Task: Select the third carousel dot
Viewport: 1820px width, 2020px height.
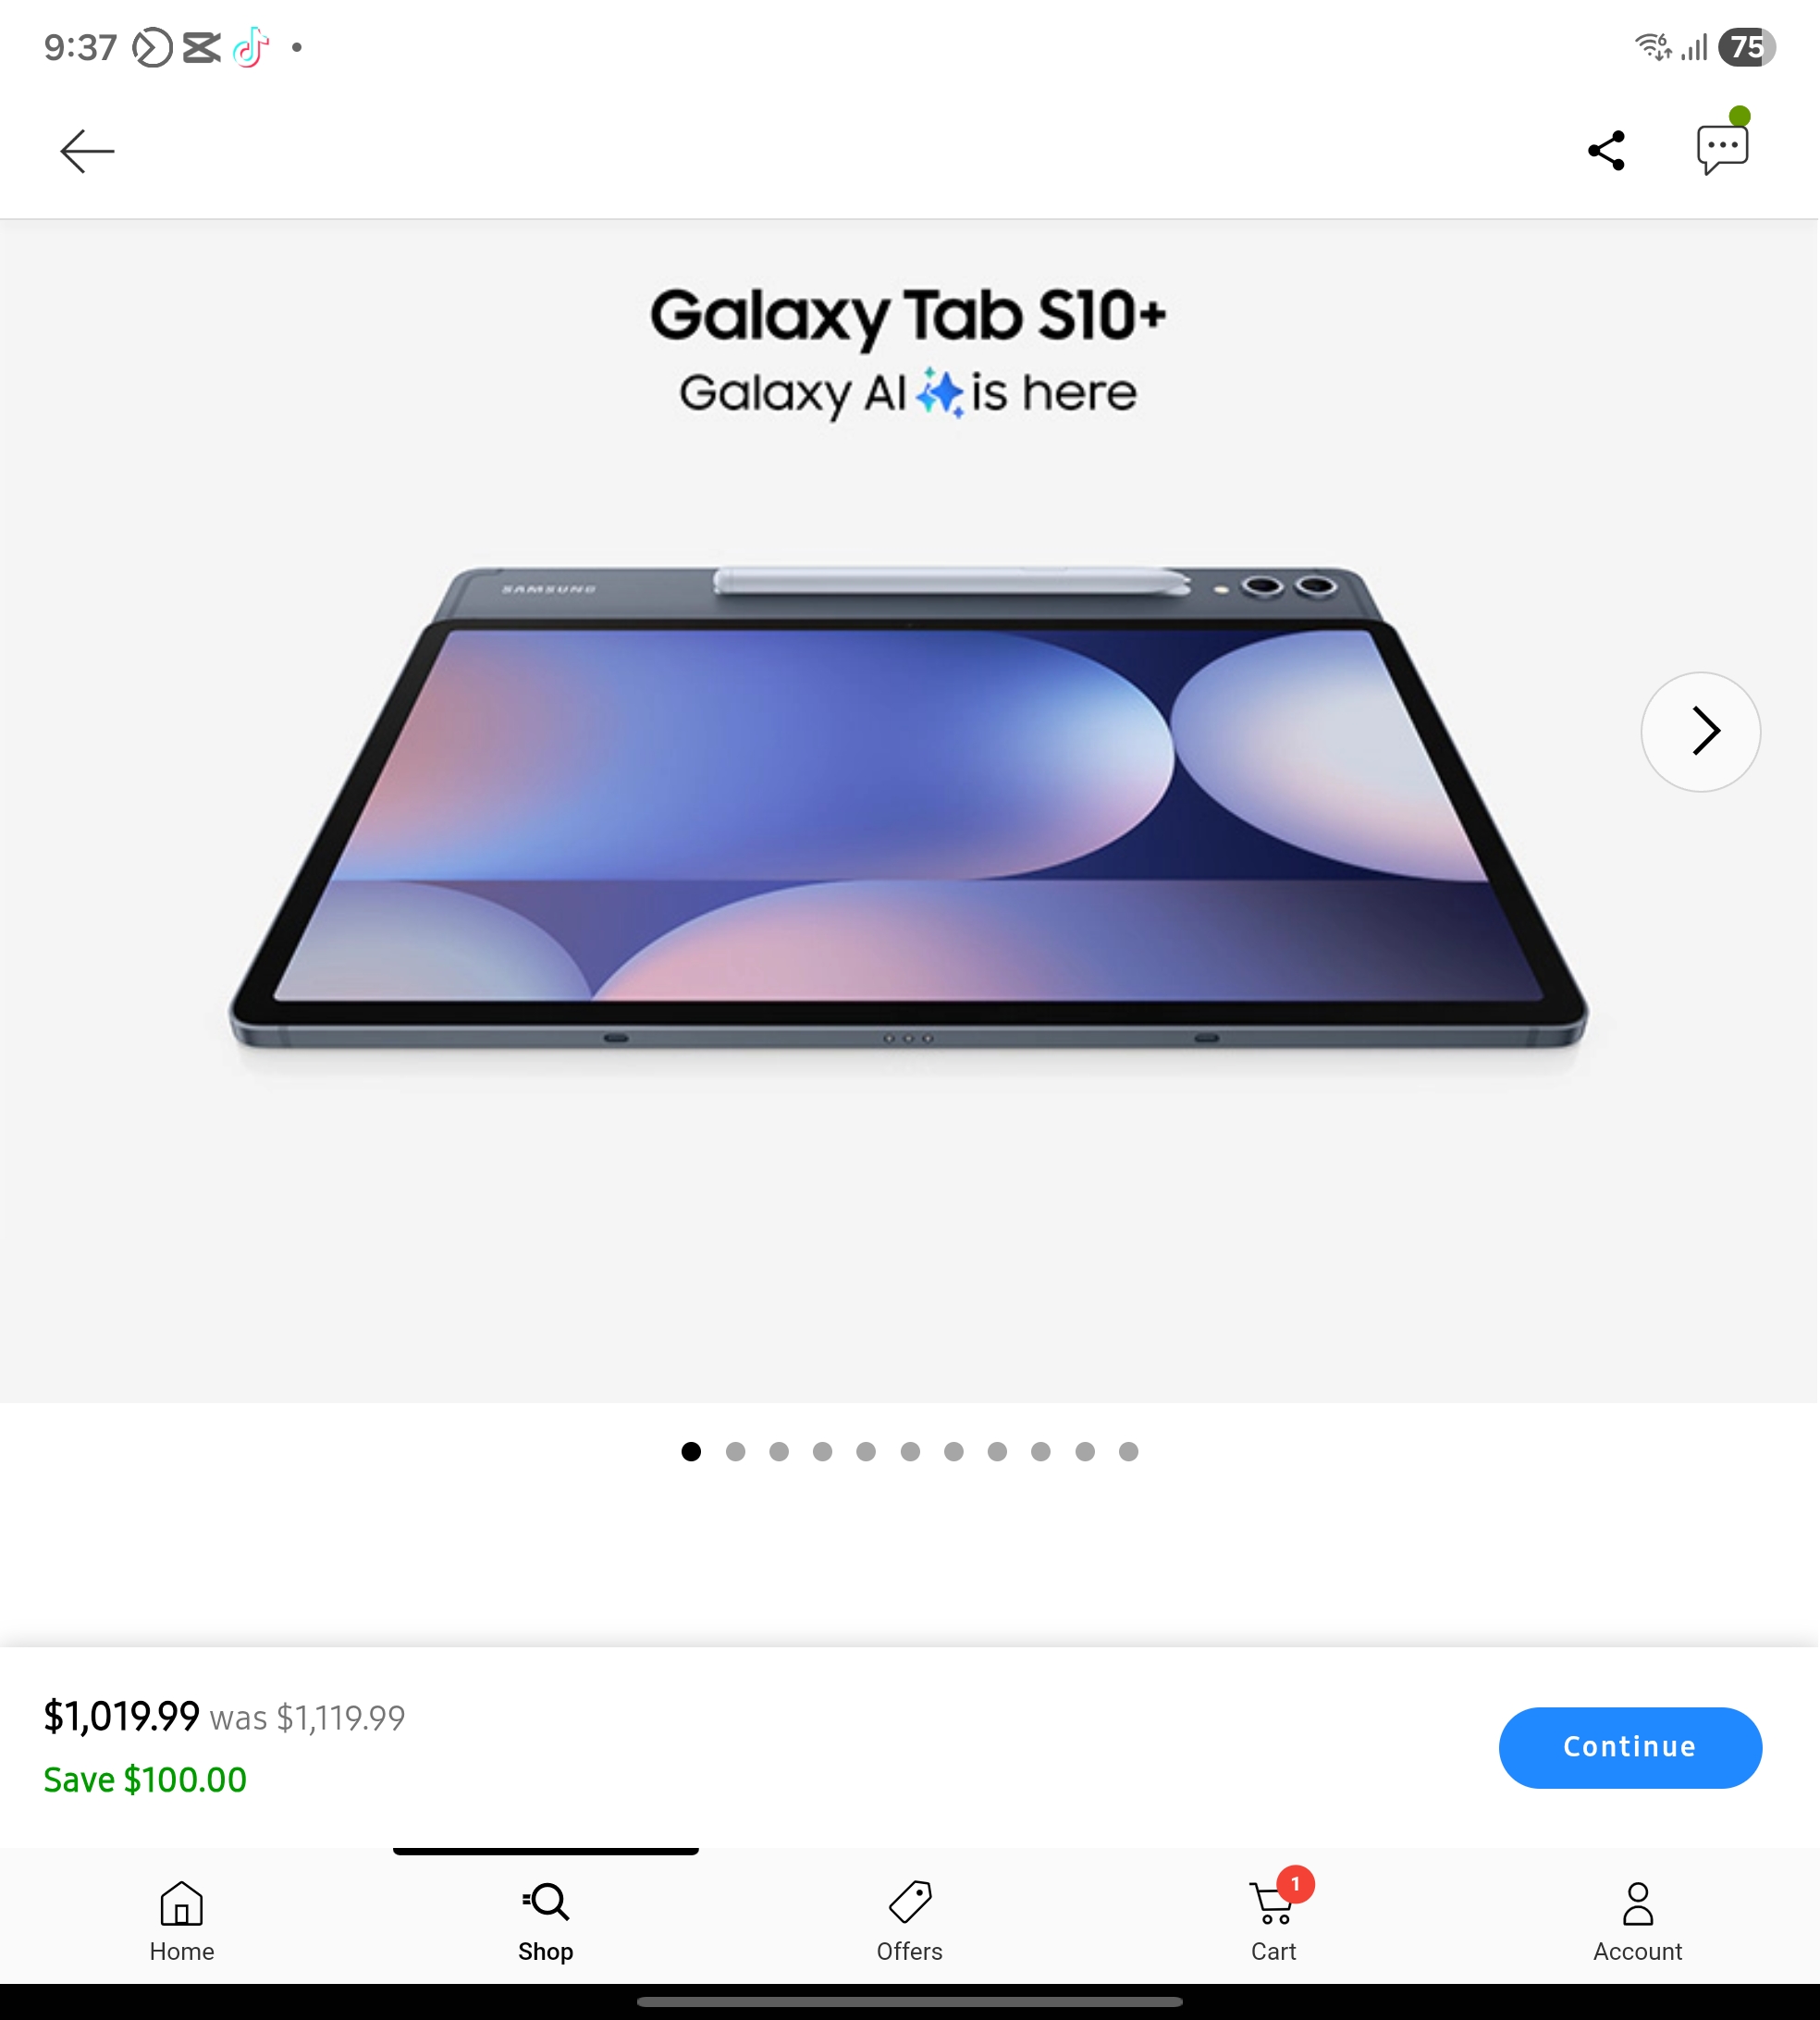Action: coord(779,1451)
